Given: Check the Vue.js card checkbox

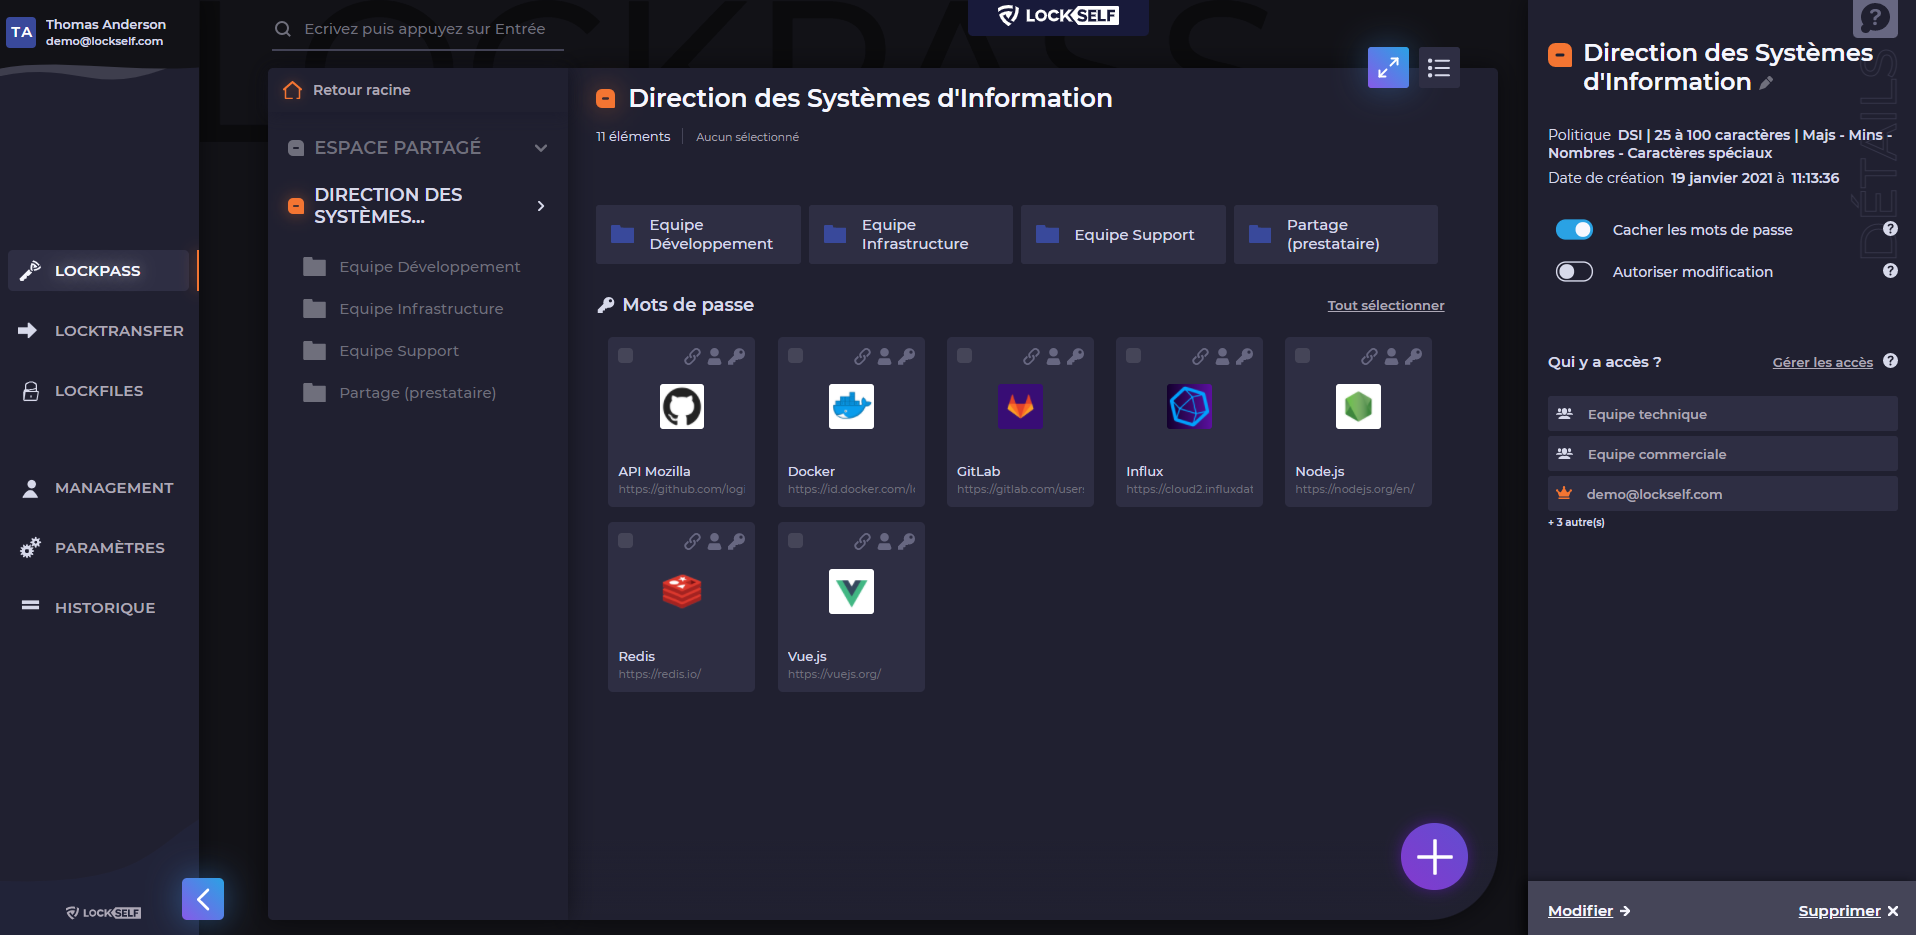Looking at the screenshot, I should click(796, 541).
